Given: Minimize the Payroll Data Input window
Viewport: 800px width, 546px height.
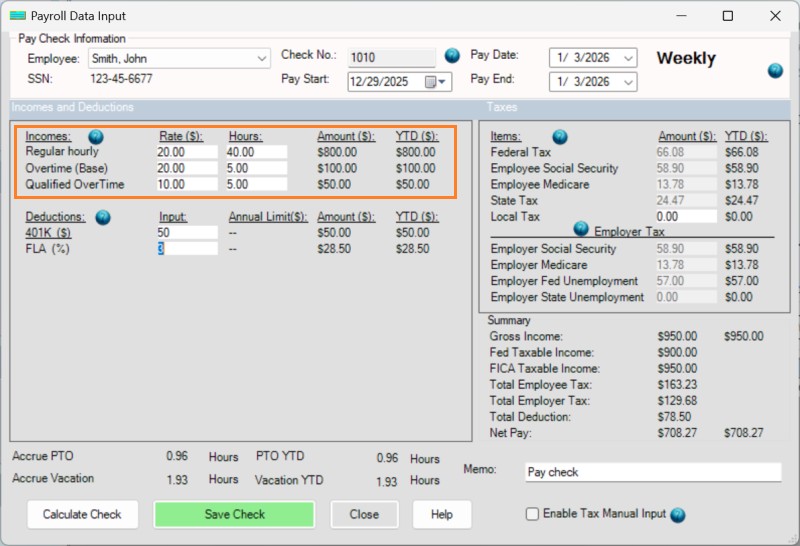Looking at the screenshot, I should click(681, 16).
